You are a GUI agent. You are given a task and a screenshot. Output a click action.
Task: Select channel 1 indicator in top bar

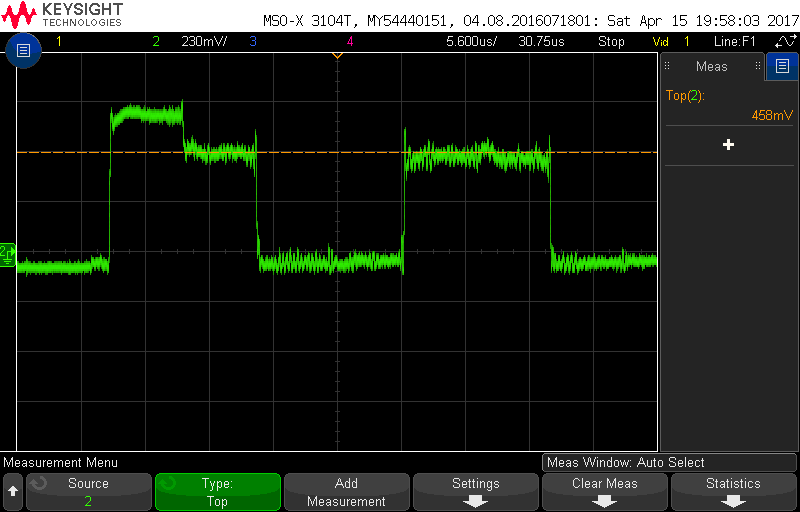(x=59, y=41)
